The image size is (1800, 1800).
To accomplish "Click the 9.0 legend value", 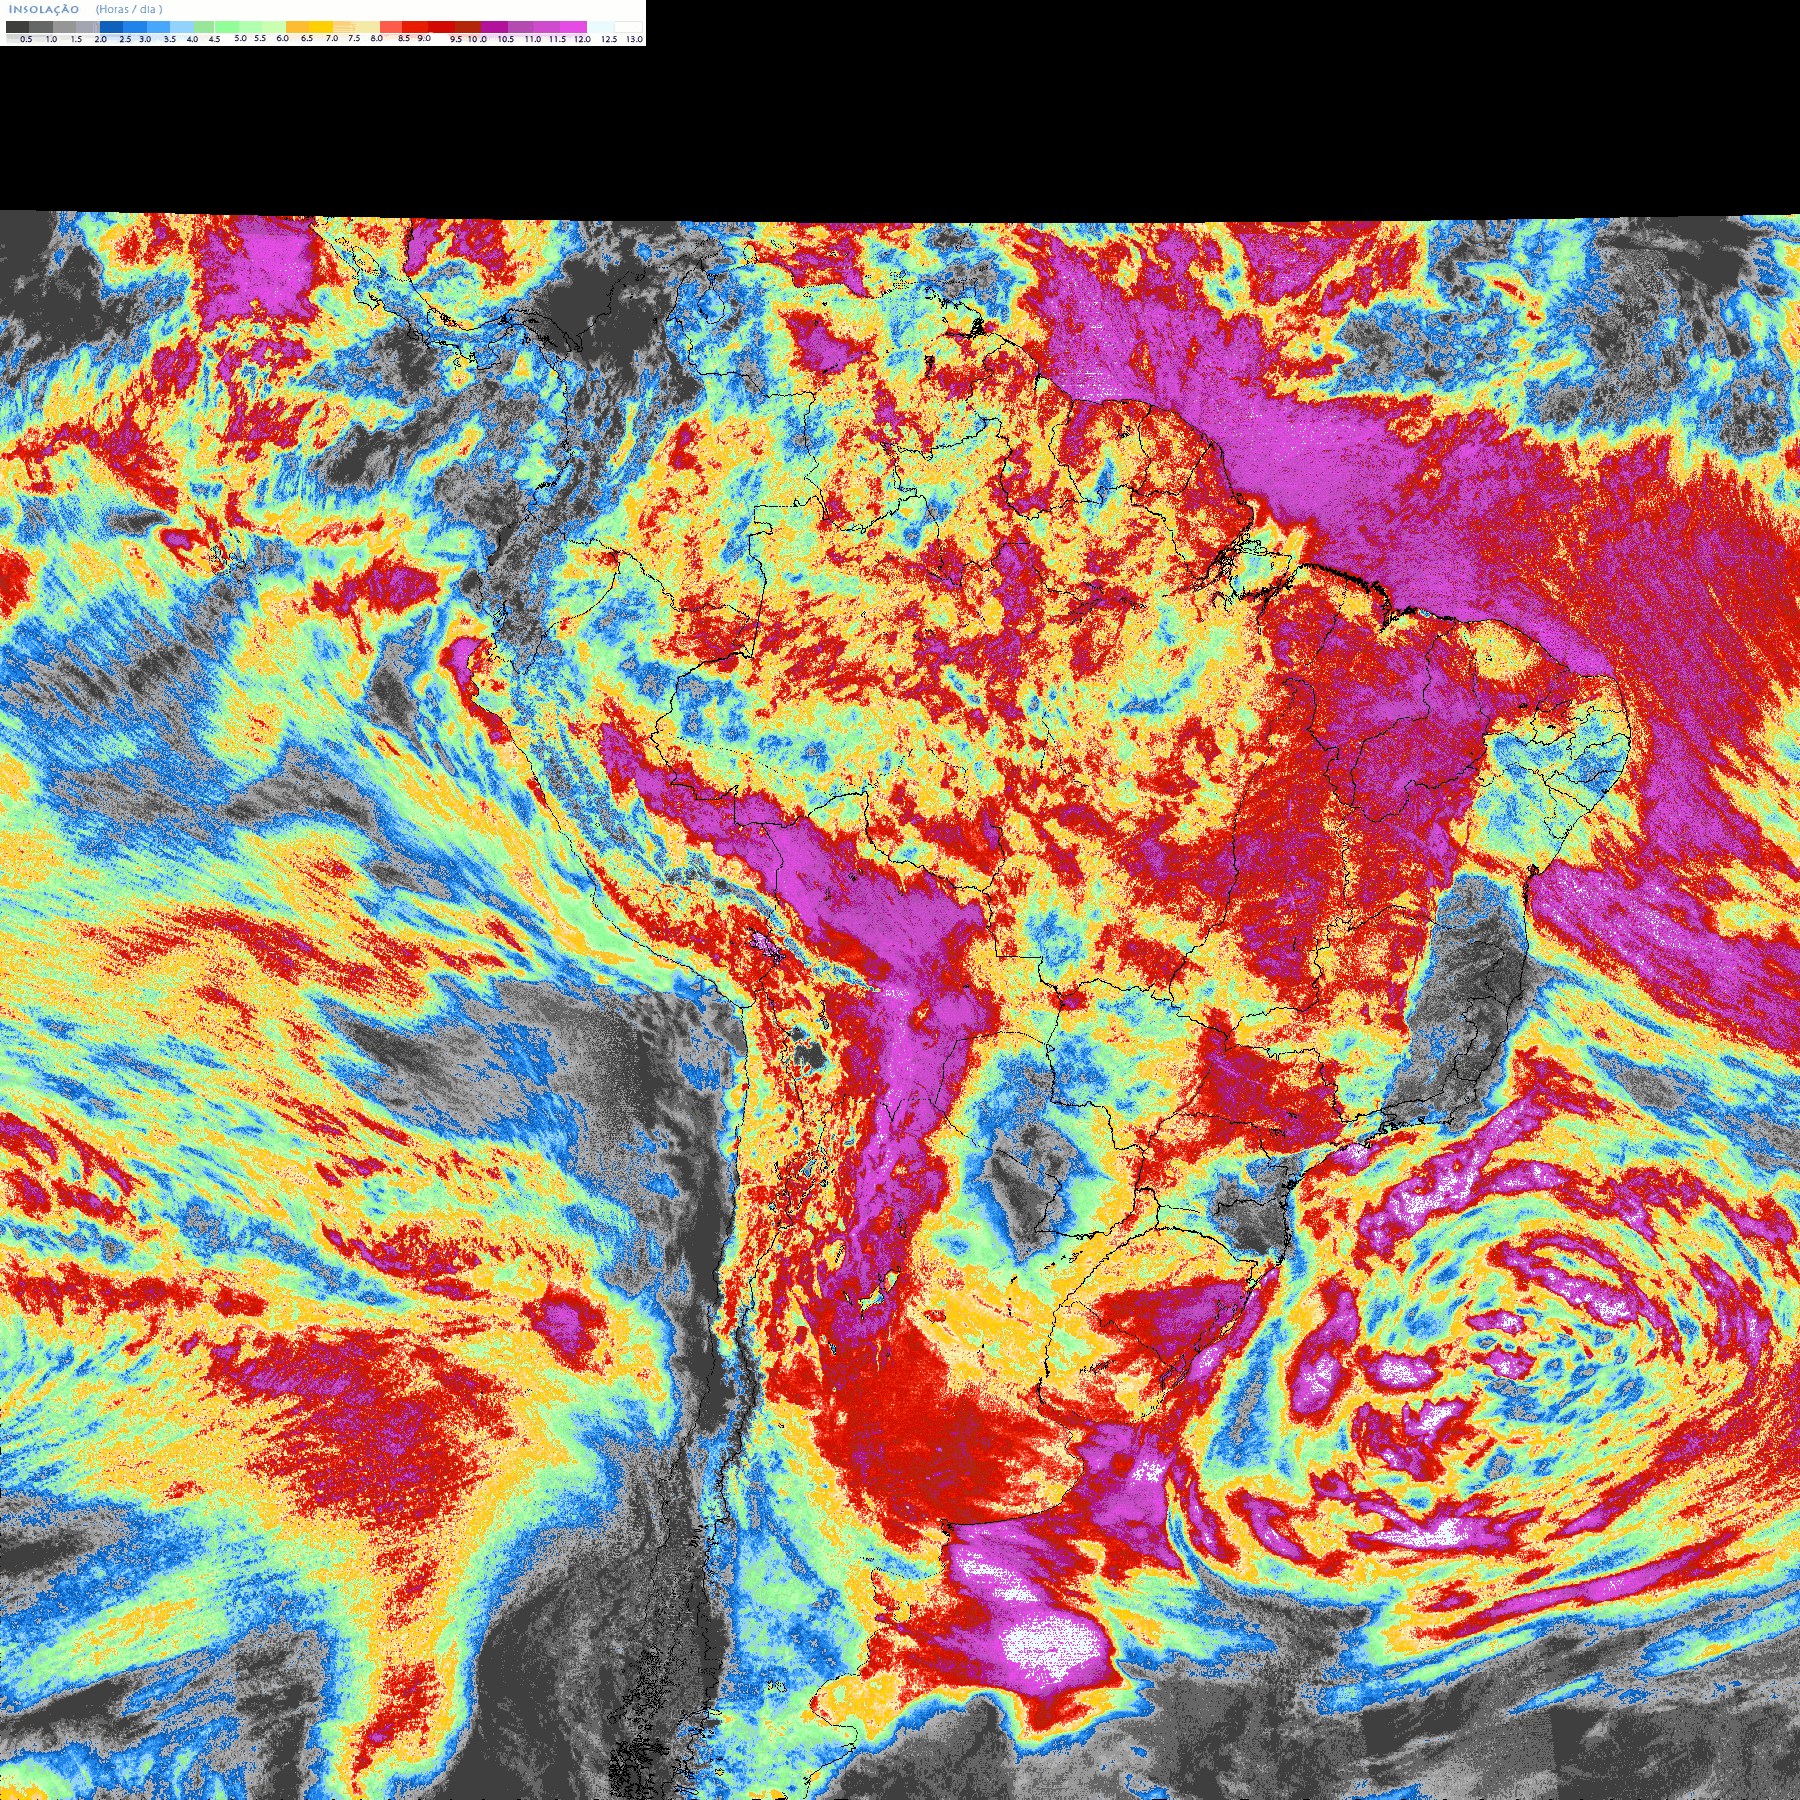I will point(424,38).
